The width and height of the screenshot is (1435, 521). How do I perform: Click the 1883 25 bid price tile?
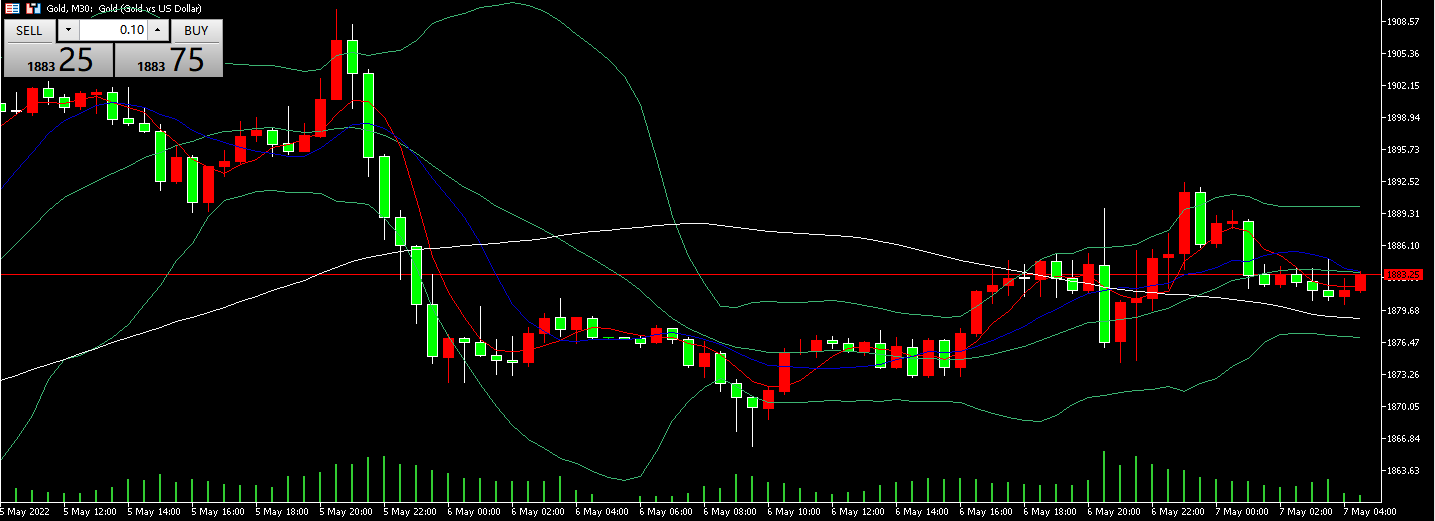tap(58, 60)
